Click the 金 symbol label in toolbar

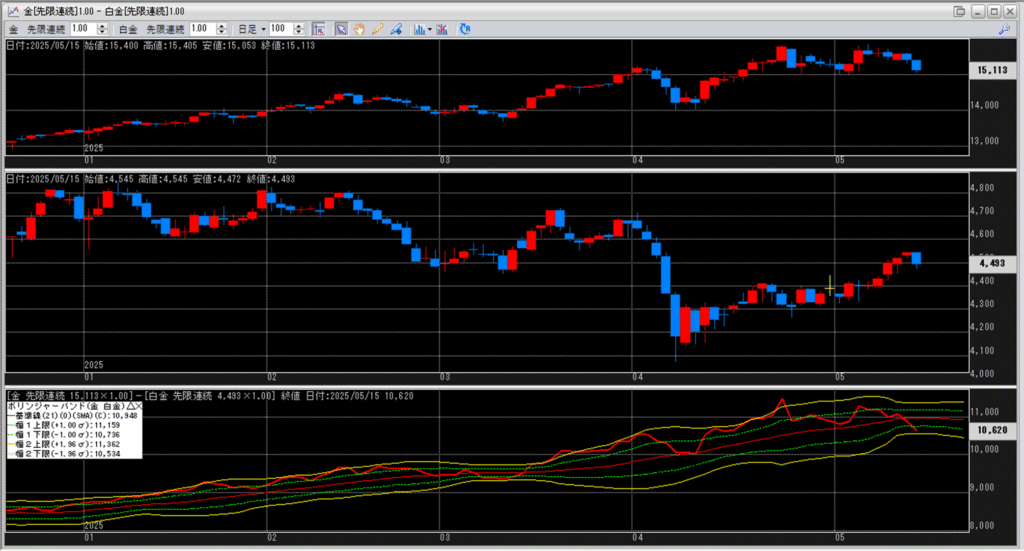coord(13,29)
